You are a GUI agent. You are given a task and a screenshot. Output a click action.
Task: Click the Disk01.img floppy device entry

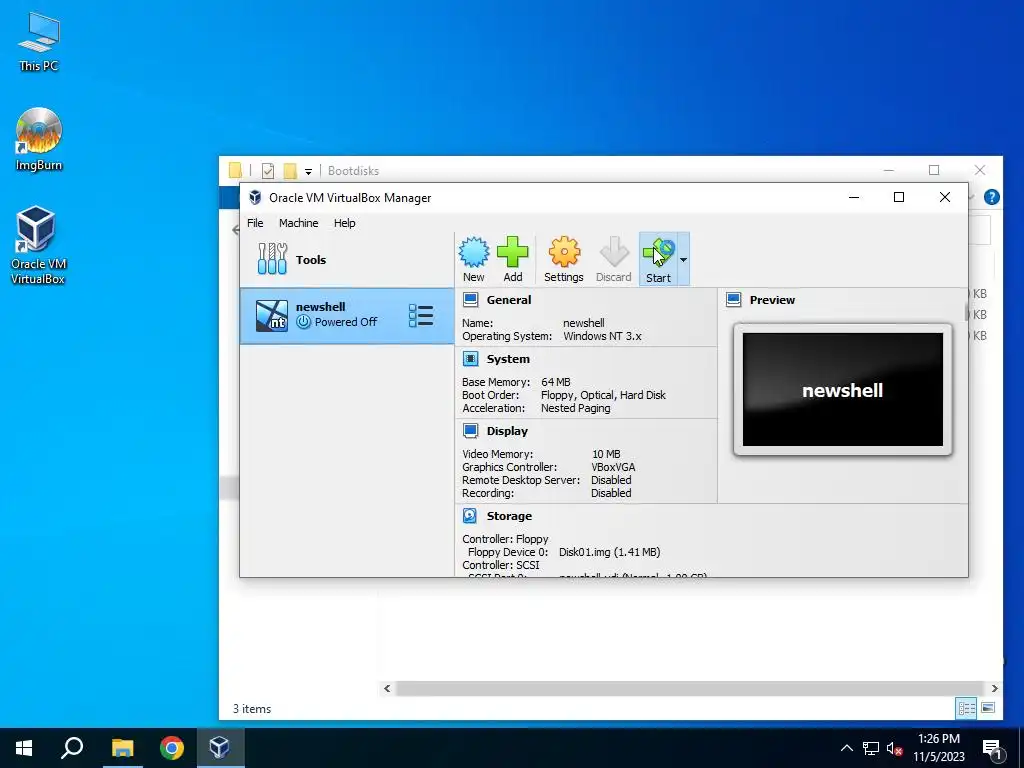coord(609,552)
